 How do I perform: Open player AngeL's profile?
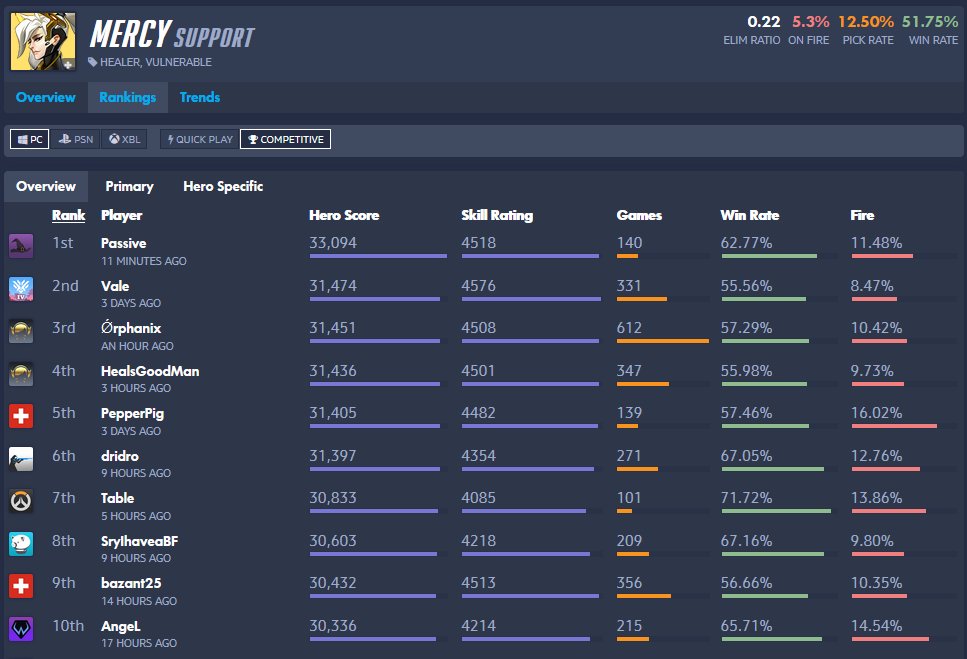click(121, 626)
